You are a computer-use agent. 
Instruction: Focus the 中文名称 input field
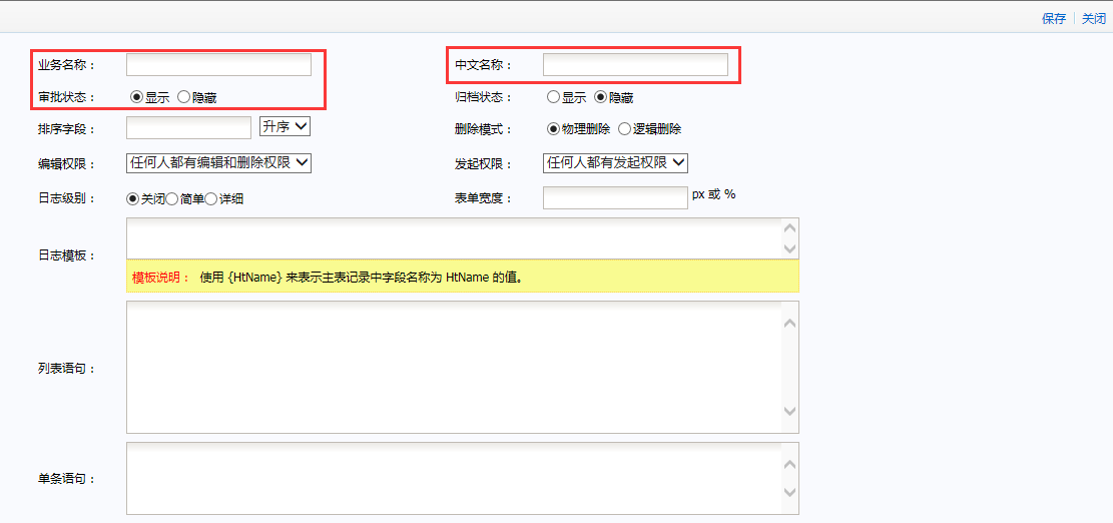[635, 65]
